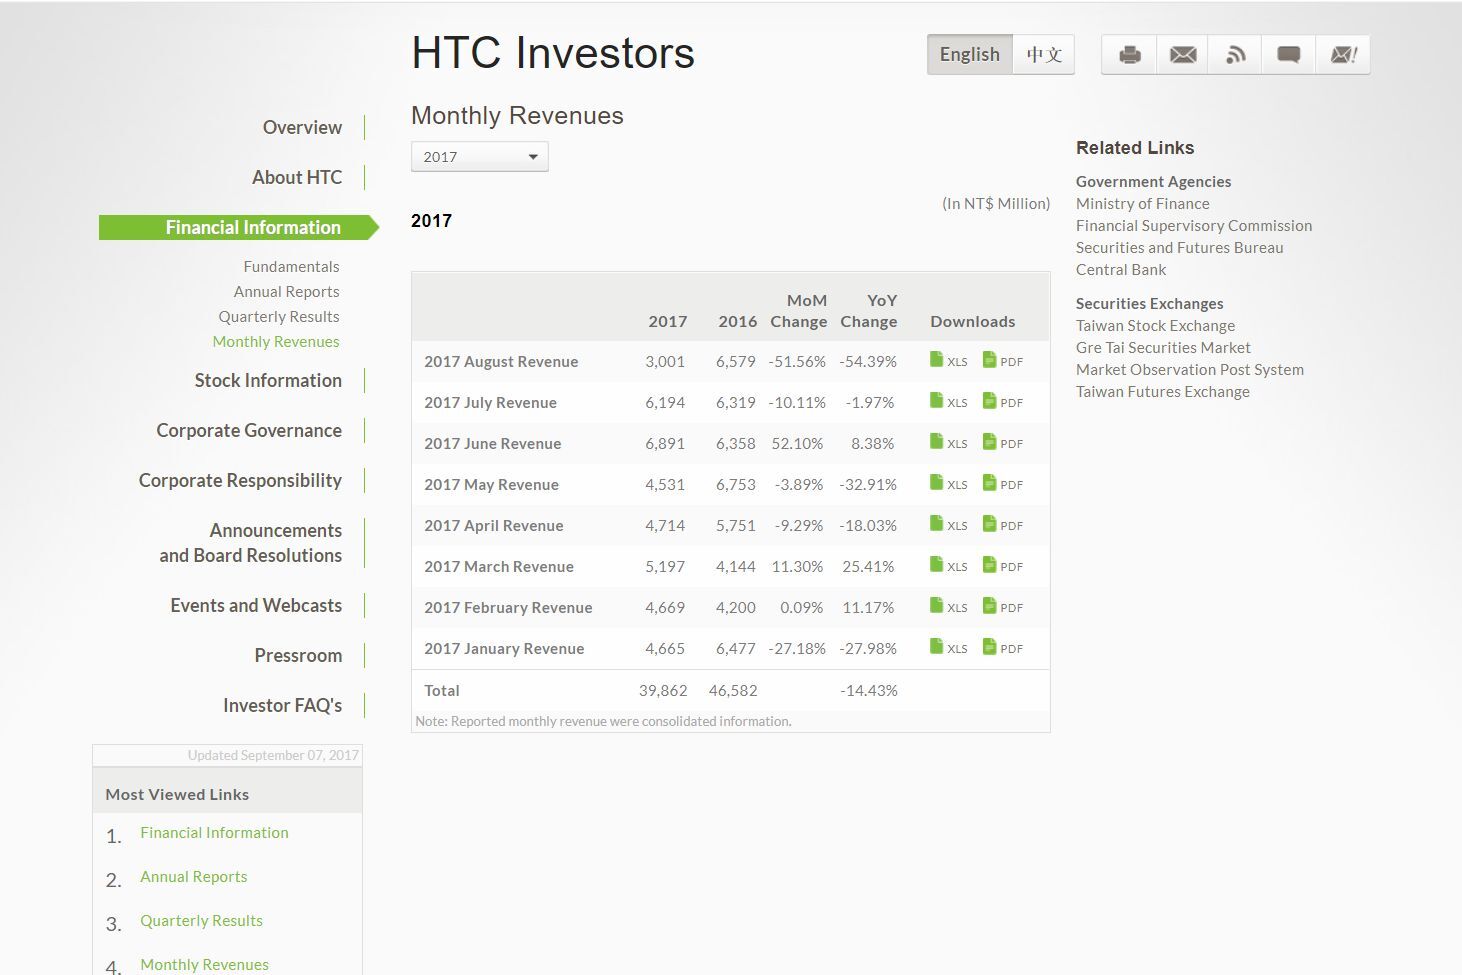Open Financial Supervisory Commission link
Viewport: 1462px width, 975px height.
click(1194, 225)
